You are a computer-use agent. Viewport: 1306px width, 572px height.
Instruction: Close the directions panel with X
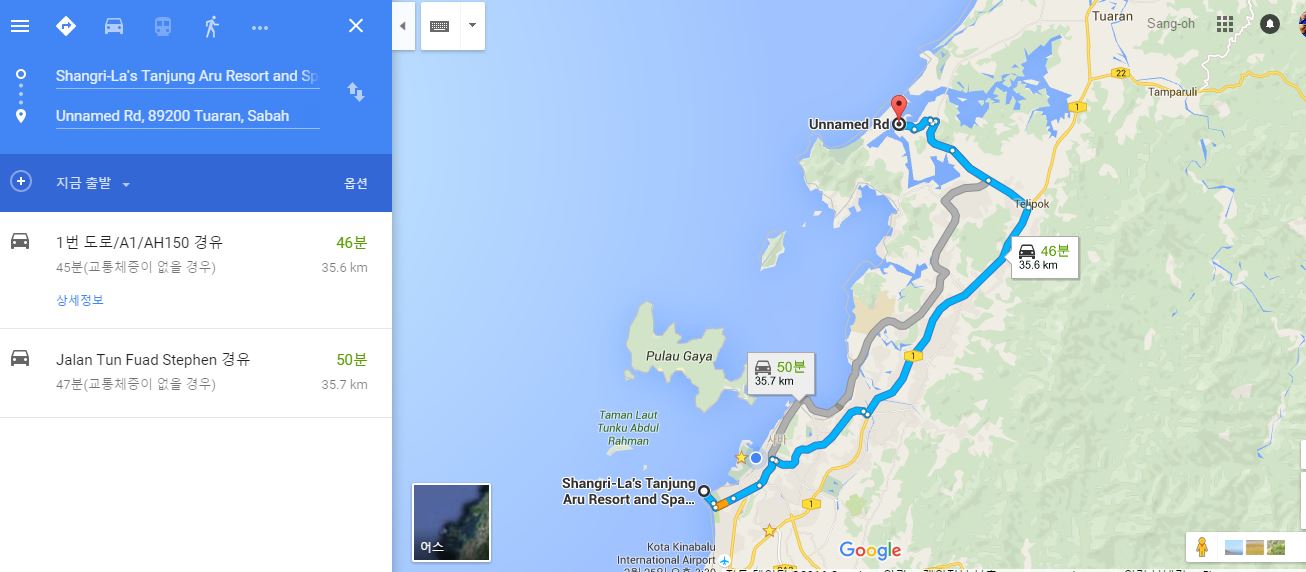click(x=356, y=26)
